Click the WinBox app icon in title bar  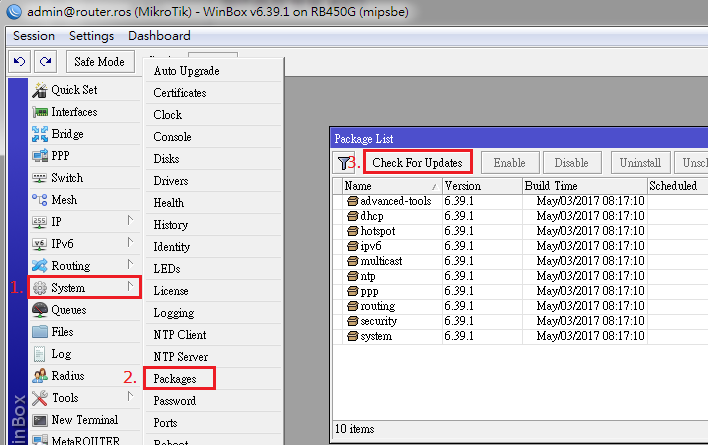[14, 11]
